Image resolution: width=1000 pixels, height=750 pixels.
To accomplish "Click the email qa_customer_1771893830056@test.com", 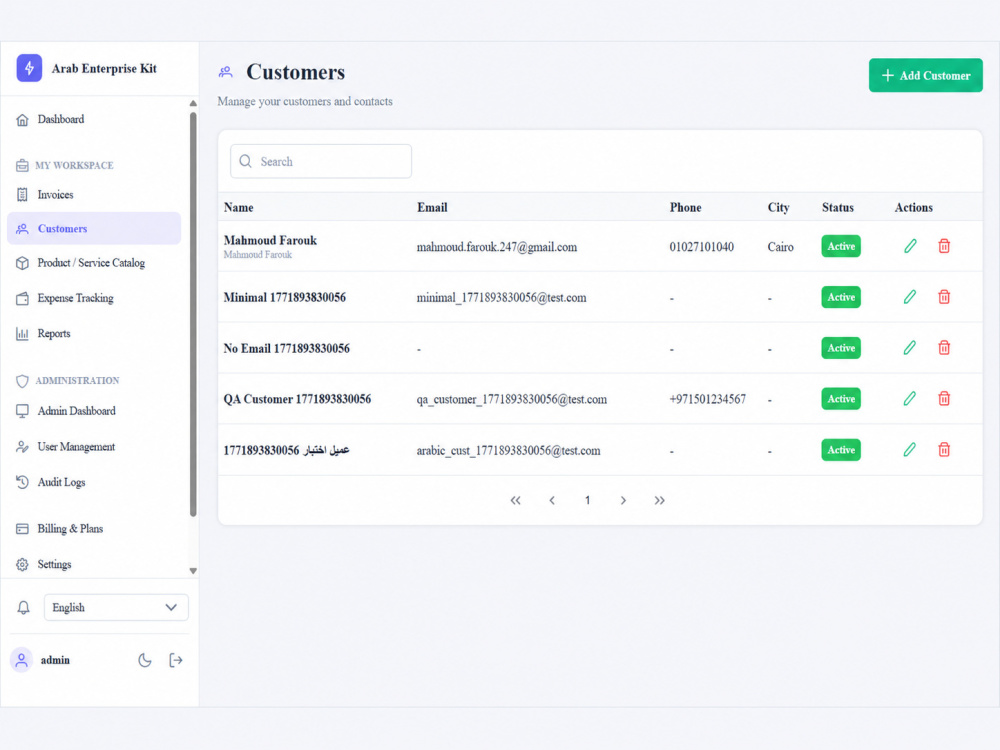I will point(512,400).
